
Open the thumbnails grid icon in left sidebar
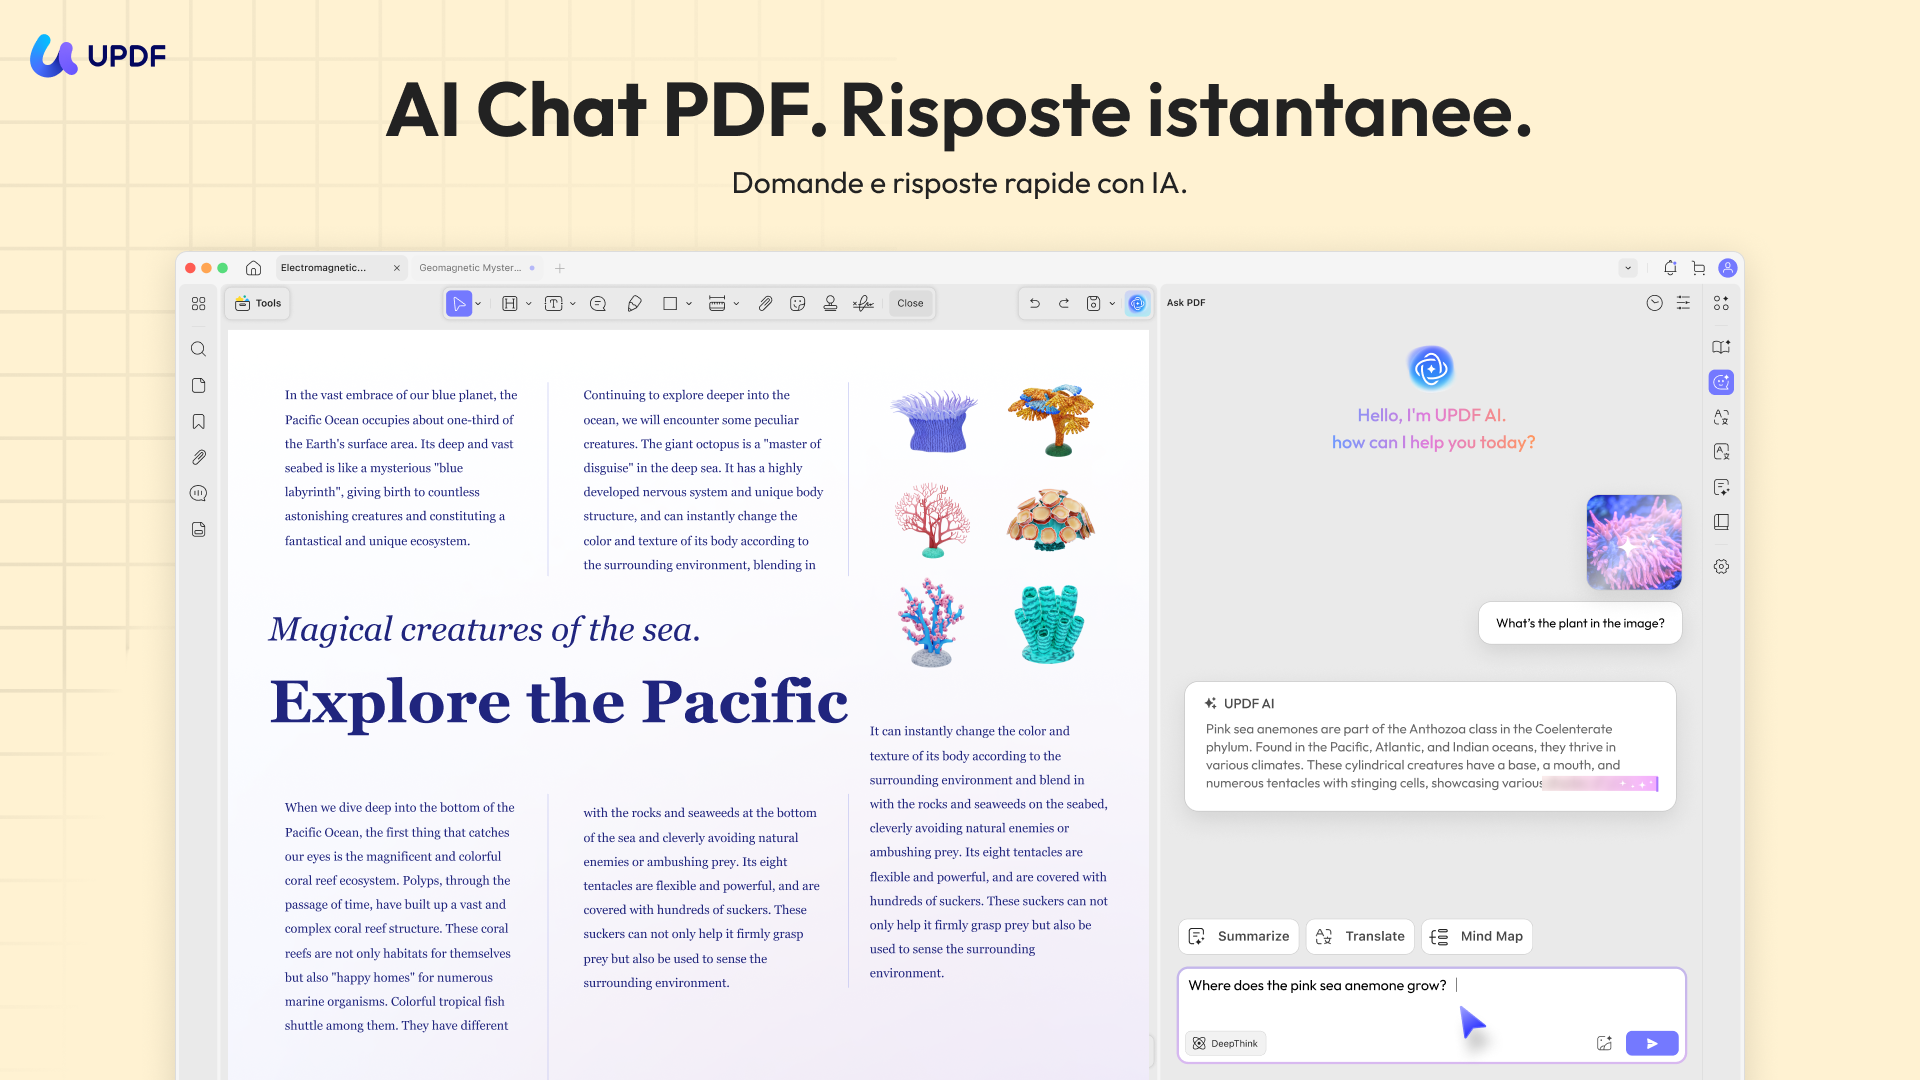(x=199, y=303)
